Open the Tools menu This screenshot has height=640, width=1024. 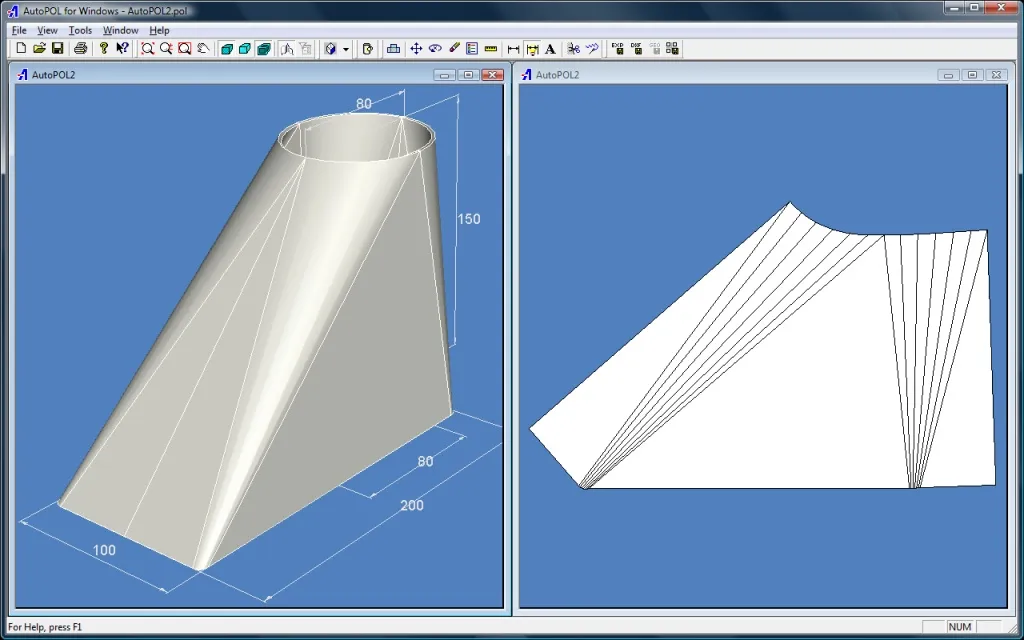[x=80, y=30]
